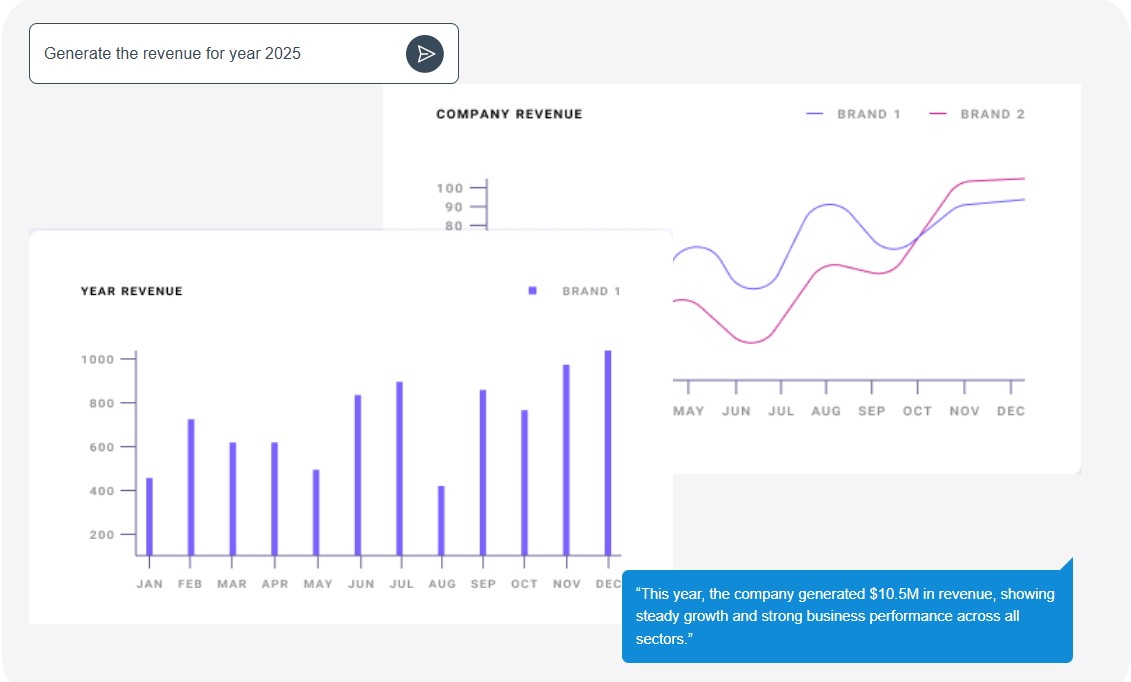Click the Company Revenue chart title
The height and width of the screenshot is (682, 1131).
(x=509, y=114)
